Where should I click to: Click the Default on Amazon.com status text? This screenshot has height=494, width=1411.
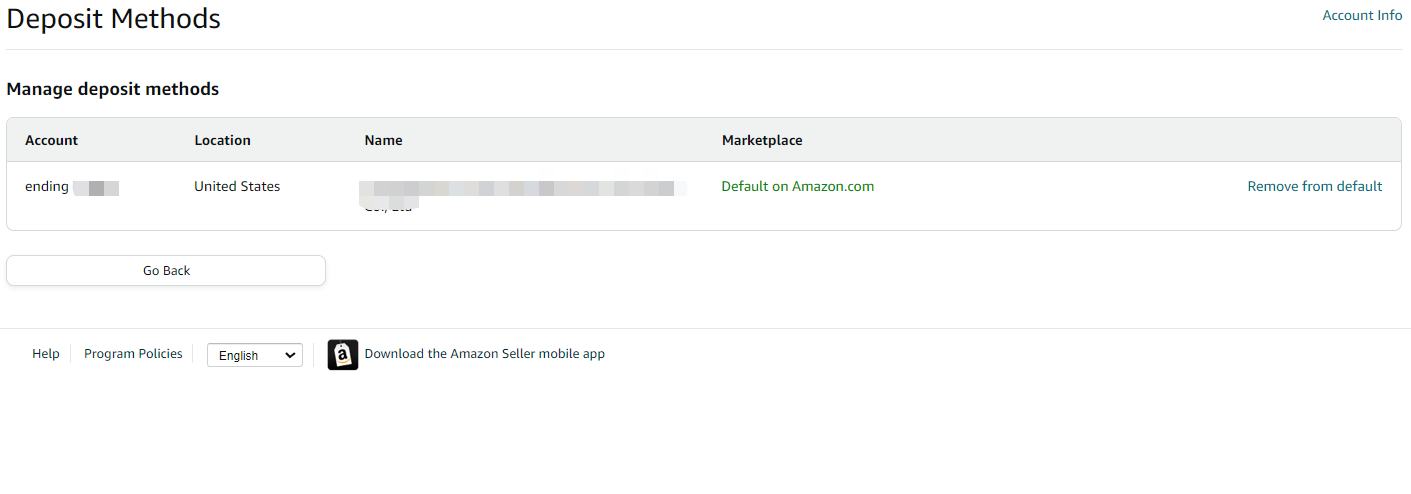[798, 186]
